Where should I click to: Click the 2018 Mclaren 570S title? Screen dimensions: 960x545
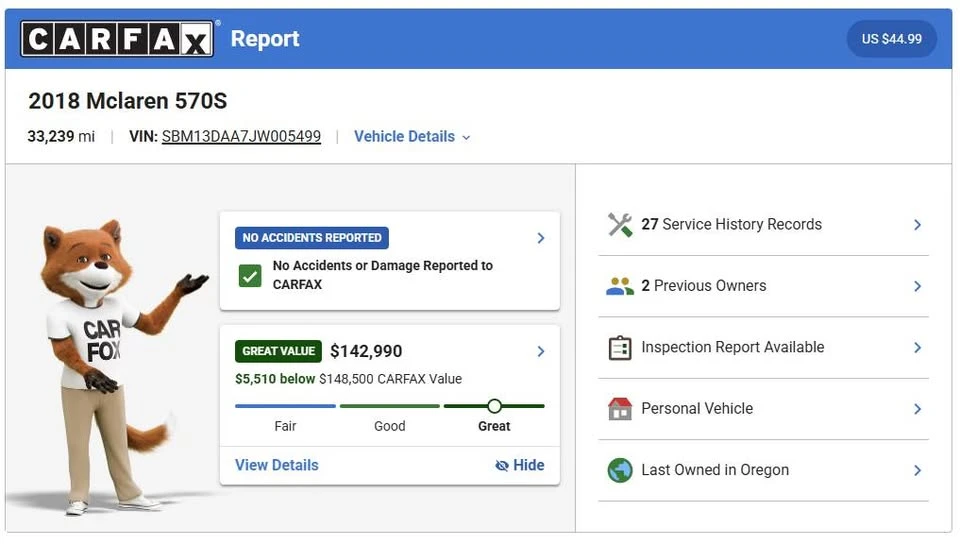point(127,100)
